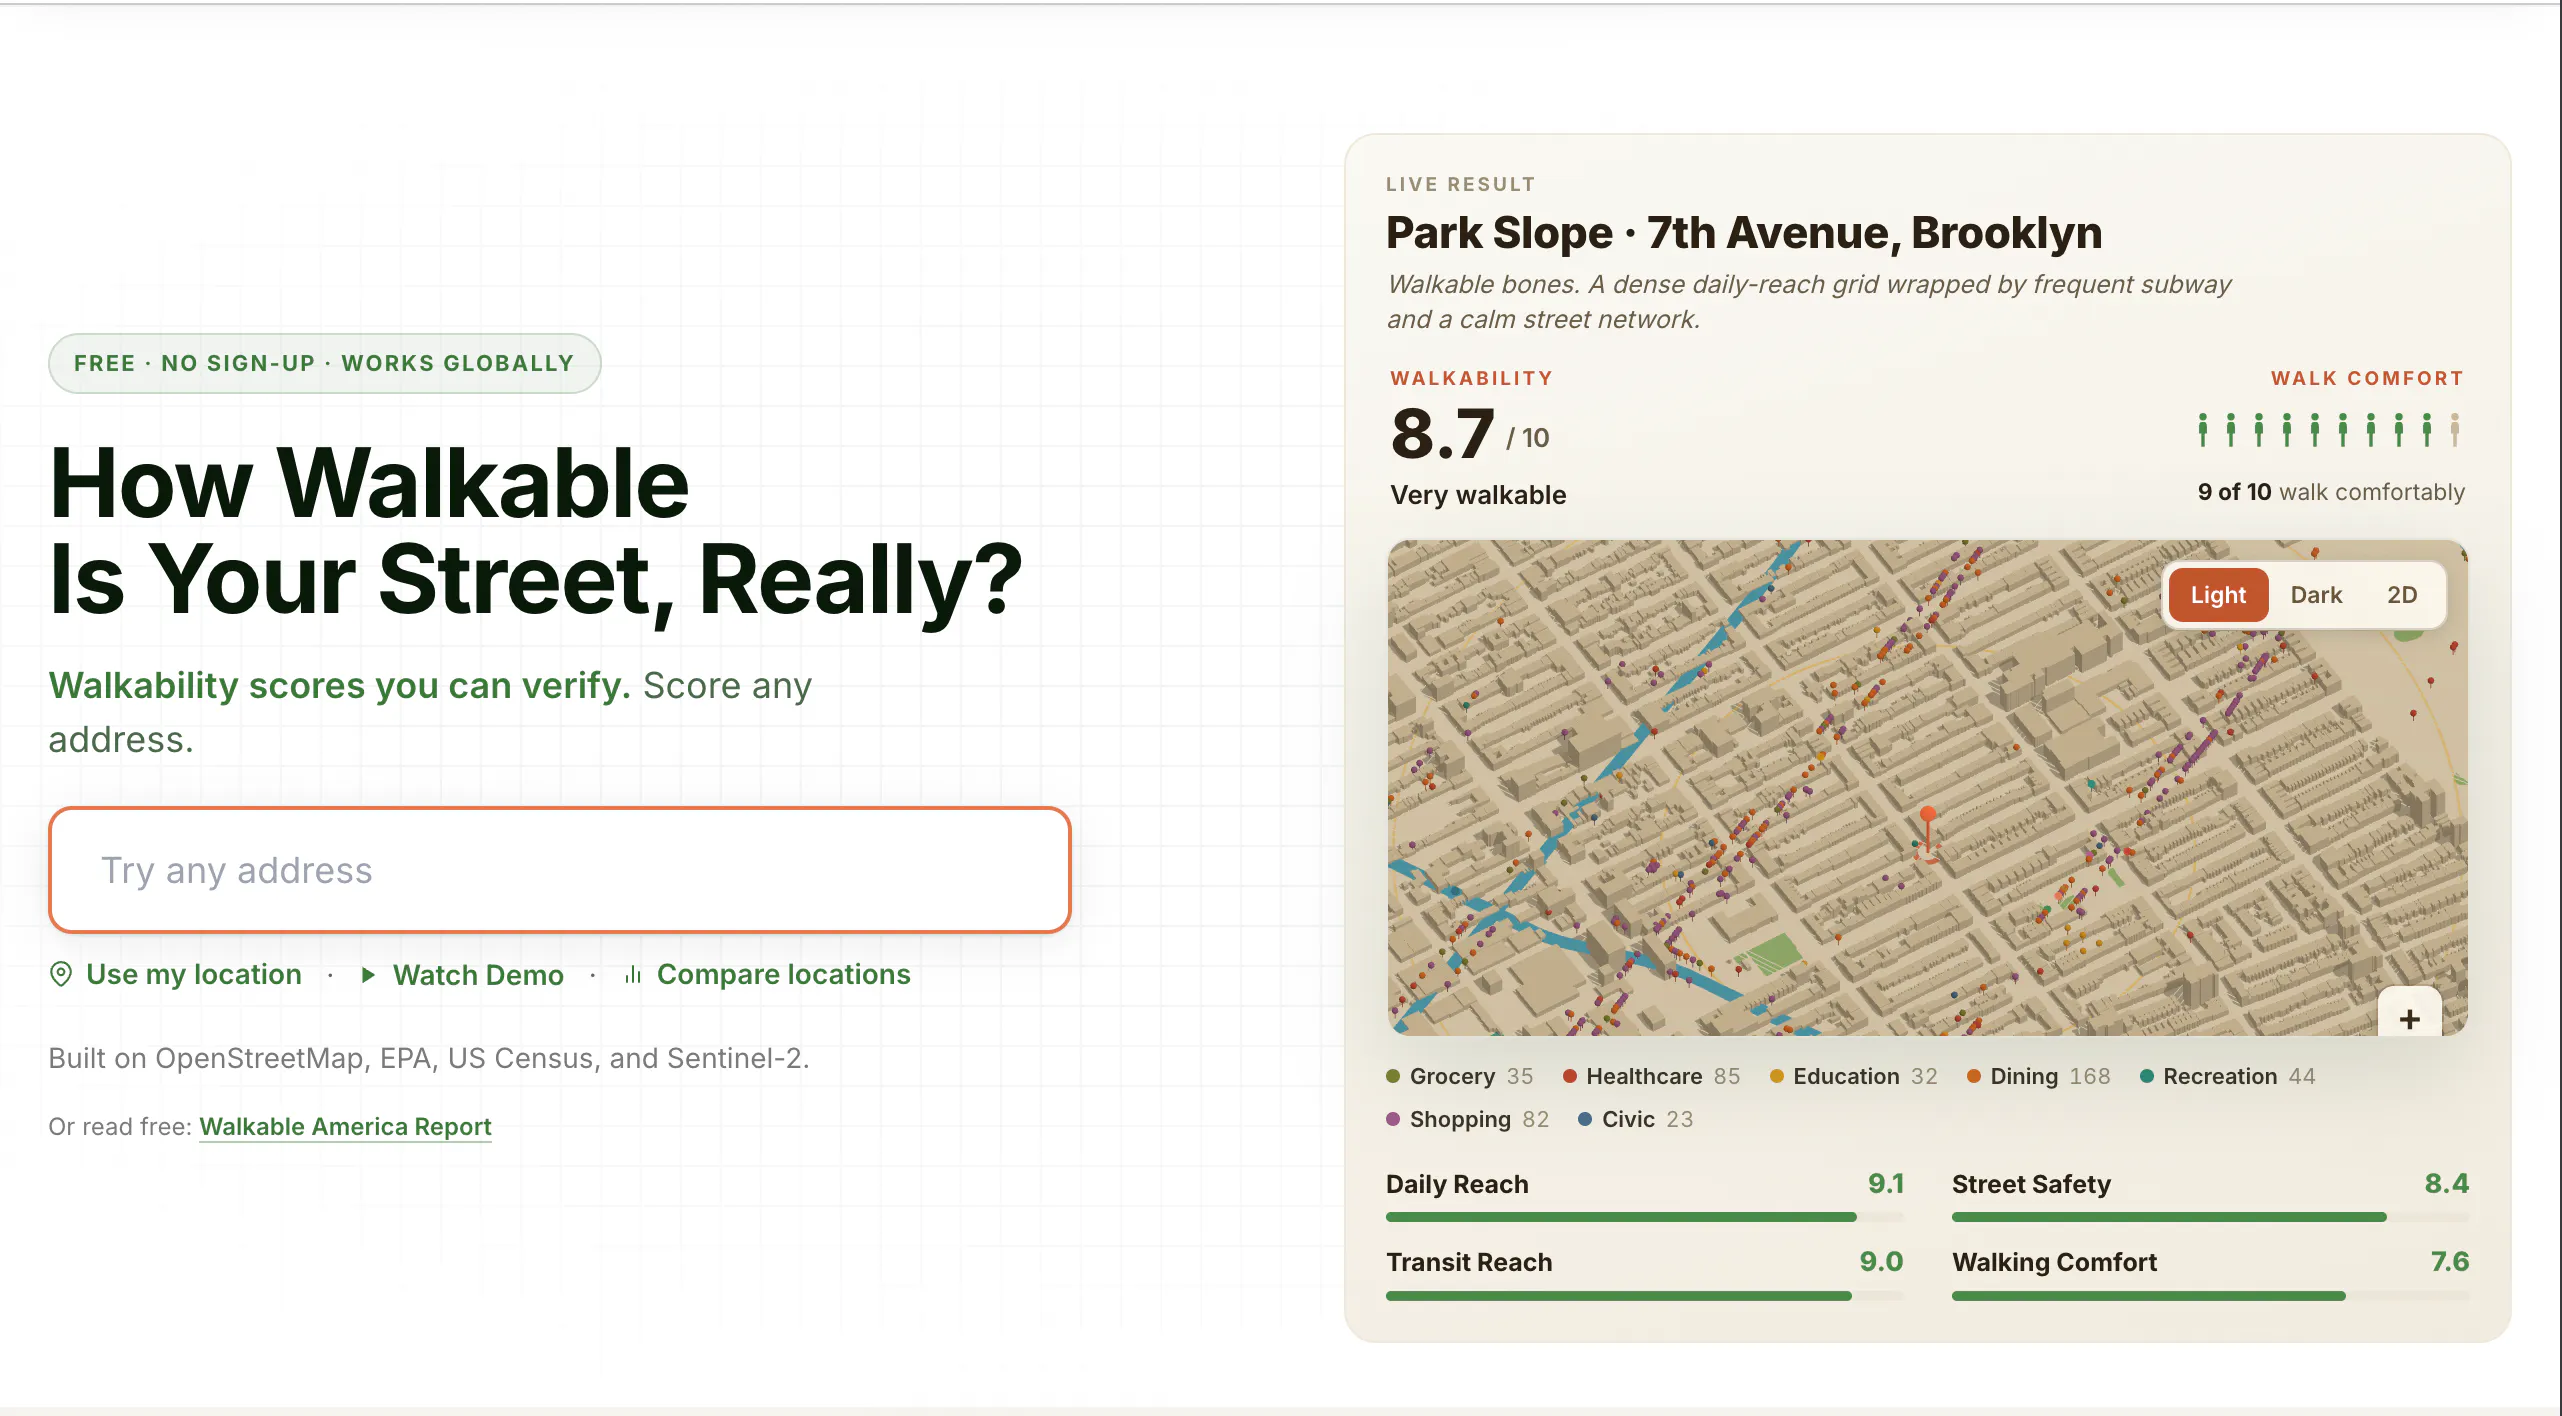Screen dimensions: 2562x1416
Task: Click the 'LIVE RESULT' label
Action: [x=1460, y=185]
